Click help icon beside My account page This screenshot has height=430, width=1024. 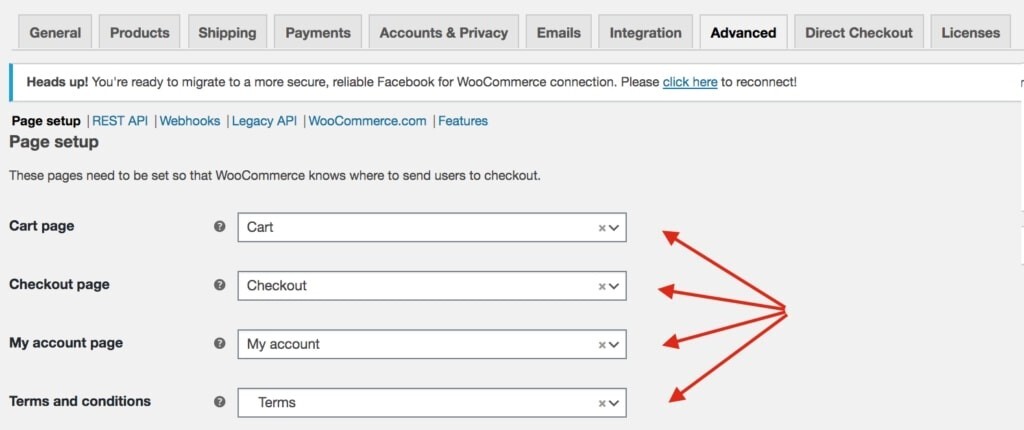click(220, 343)
